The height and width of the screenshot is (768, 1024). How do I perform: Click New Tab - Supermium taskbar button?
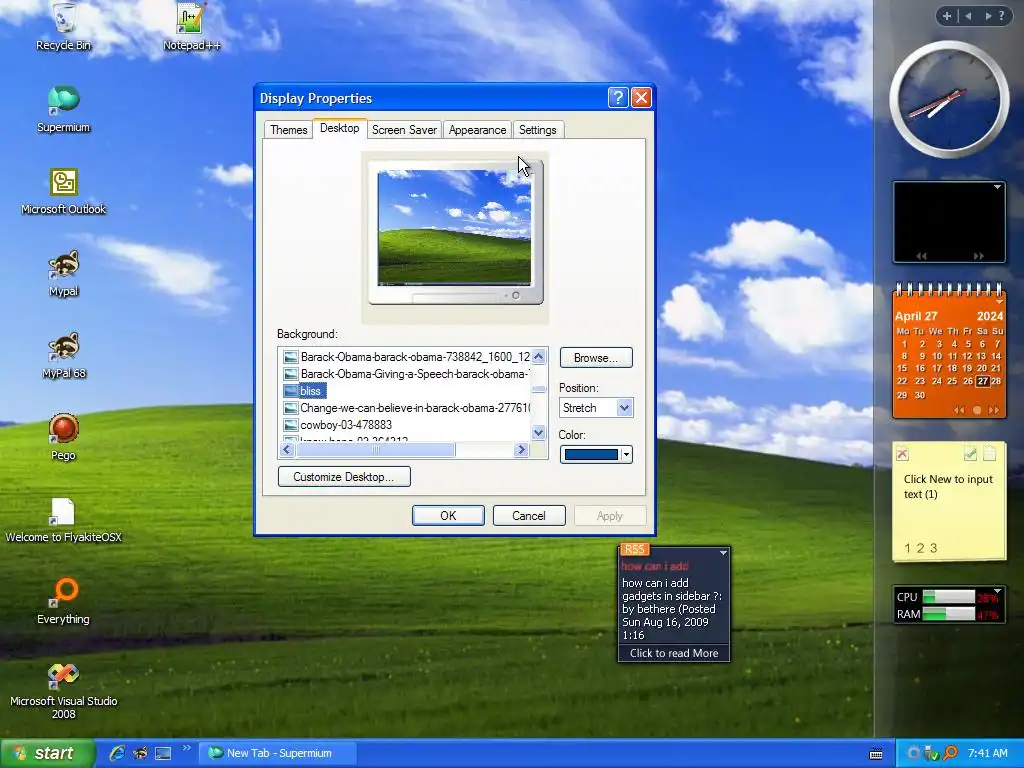coord(278,753)
